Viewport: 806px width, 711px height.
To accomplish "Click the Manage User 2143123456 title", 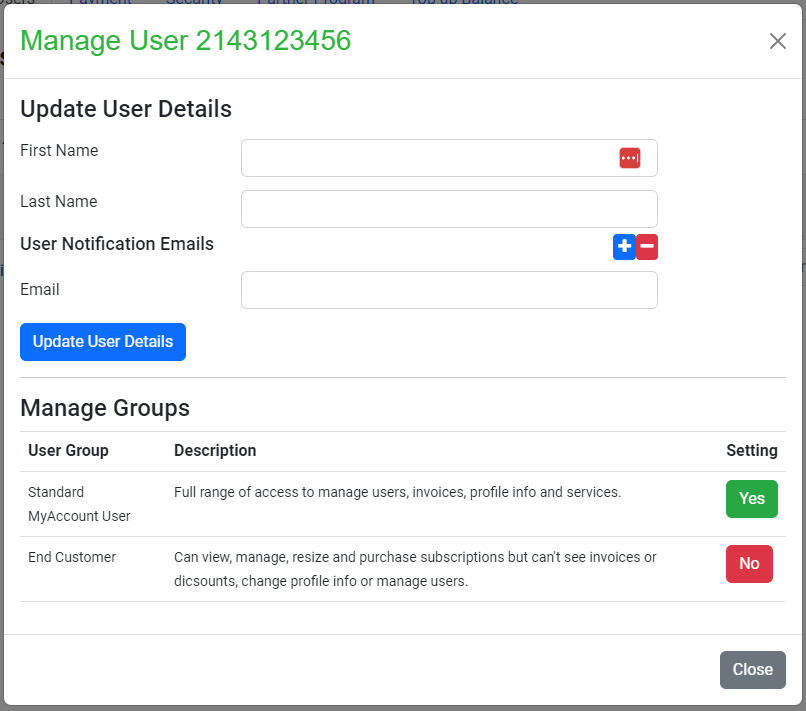I will click(186, 41).
